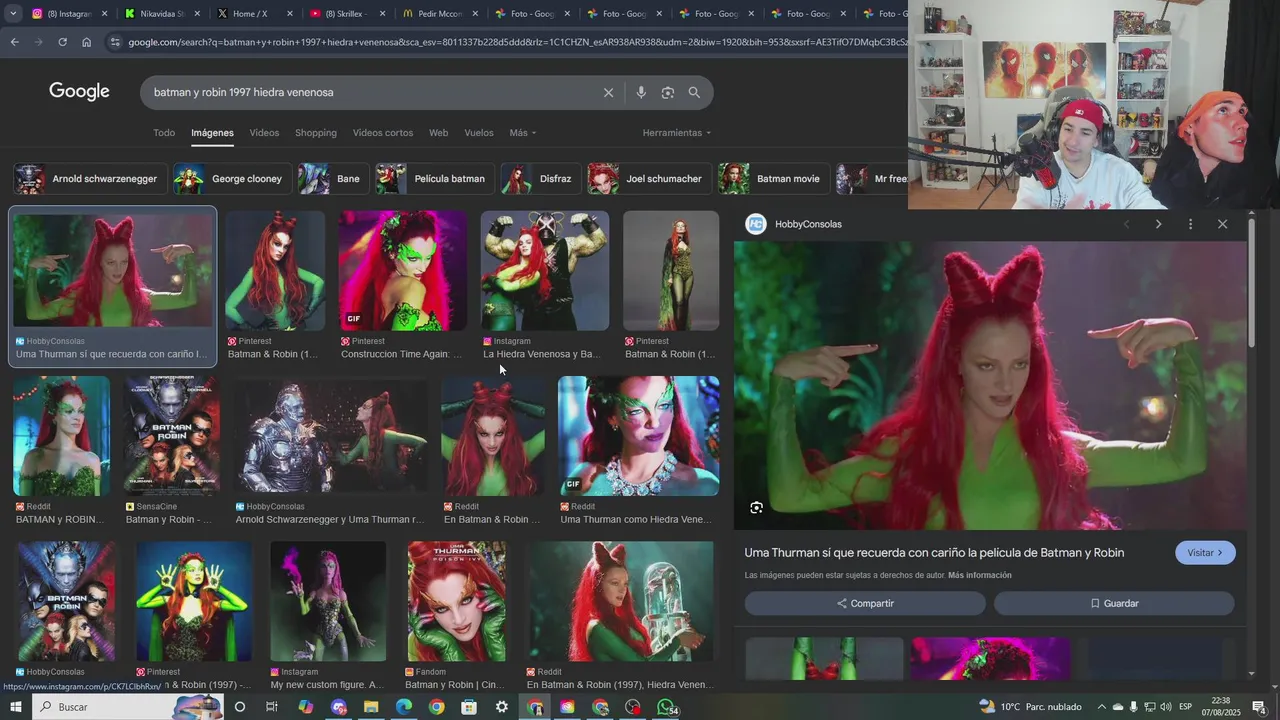Screen dimensions: 1280x720
Task: Open the Más información link
Action: tap(980, 575)
